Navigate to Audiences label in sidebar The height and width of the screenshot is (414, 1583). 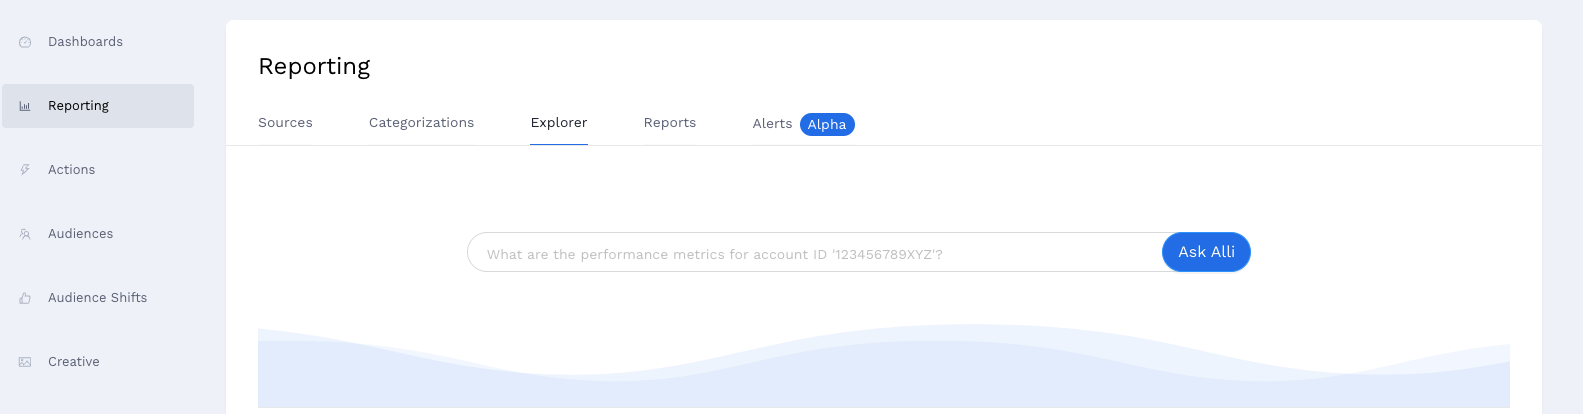81,234
